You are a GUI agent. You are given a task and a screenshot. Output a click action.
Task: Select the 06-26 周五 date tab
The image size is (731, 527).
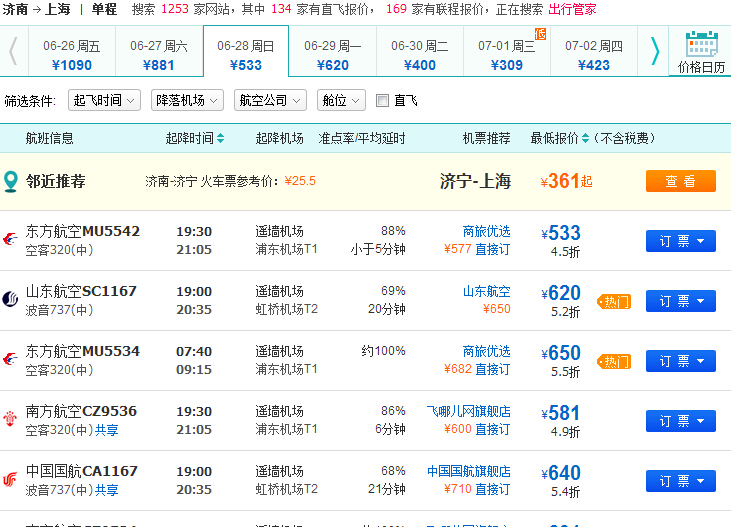pyautogui.click(x=72, y=51)
